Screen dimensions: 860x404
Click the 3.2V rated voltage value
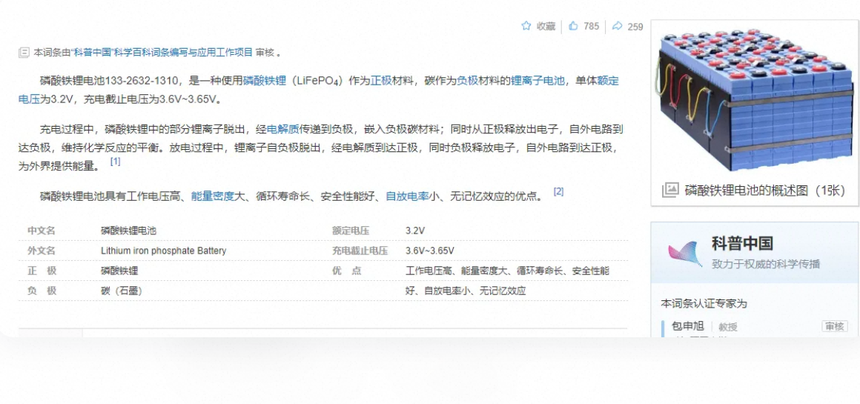(415, 231)
